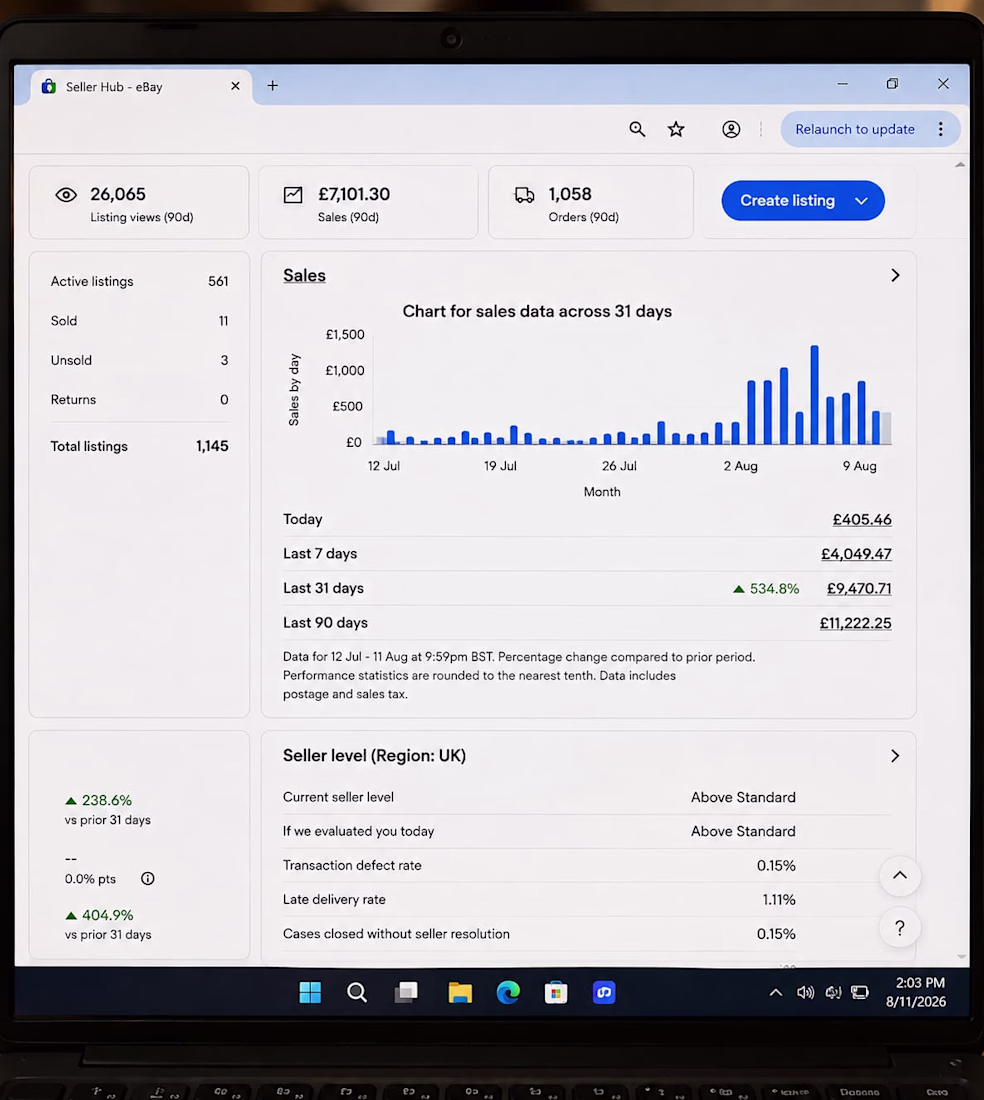This screenshot has width=984, height=1100.
Task: Open the help question mark button
Action: coord(900,928)
